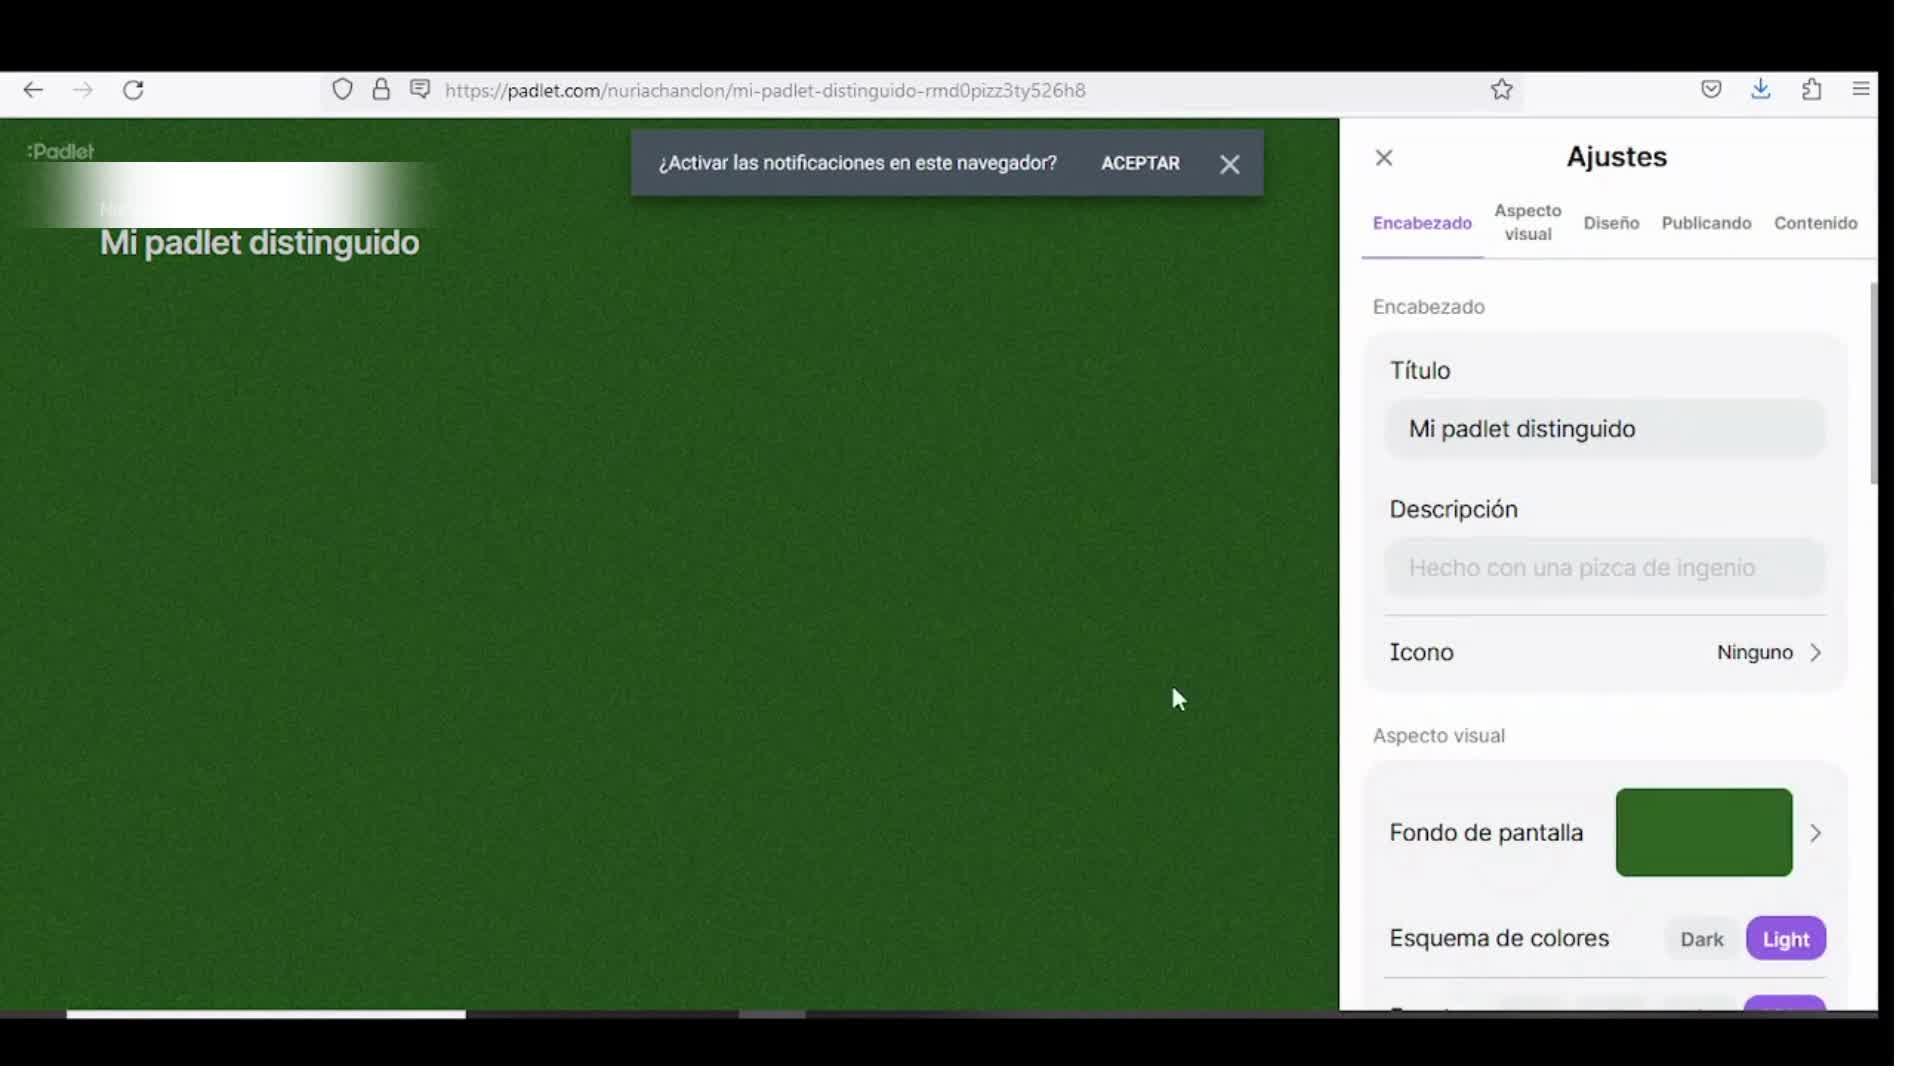Viewport: 1920px width, 1080px height.
Task: Click the padlock site security icon
Action: tap(381, 91)
